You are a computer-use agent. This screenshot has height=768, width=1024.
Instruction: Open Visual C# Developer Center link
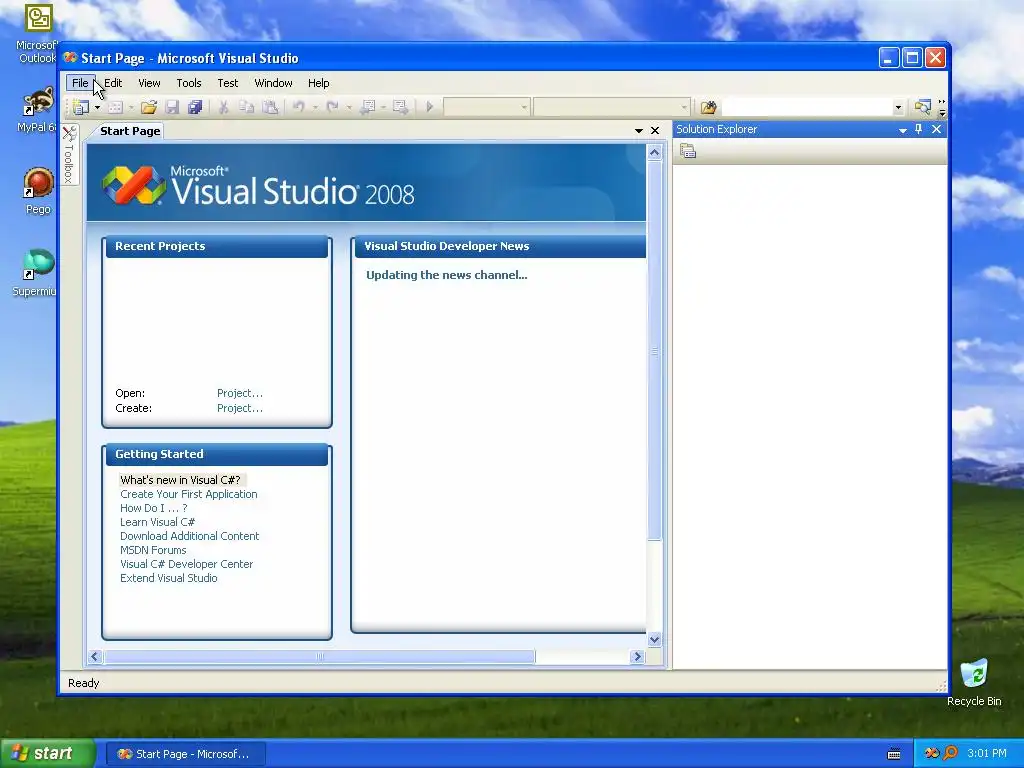click(x=186, y=564)
